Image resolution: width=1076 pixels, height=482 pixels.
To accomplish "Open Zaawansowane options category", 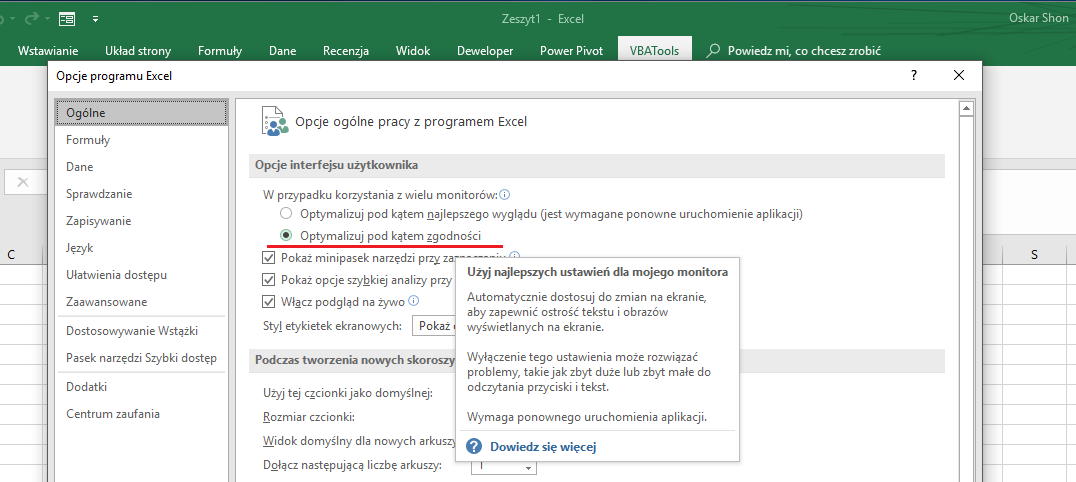I will point(141,302).
